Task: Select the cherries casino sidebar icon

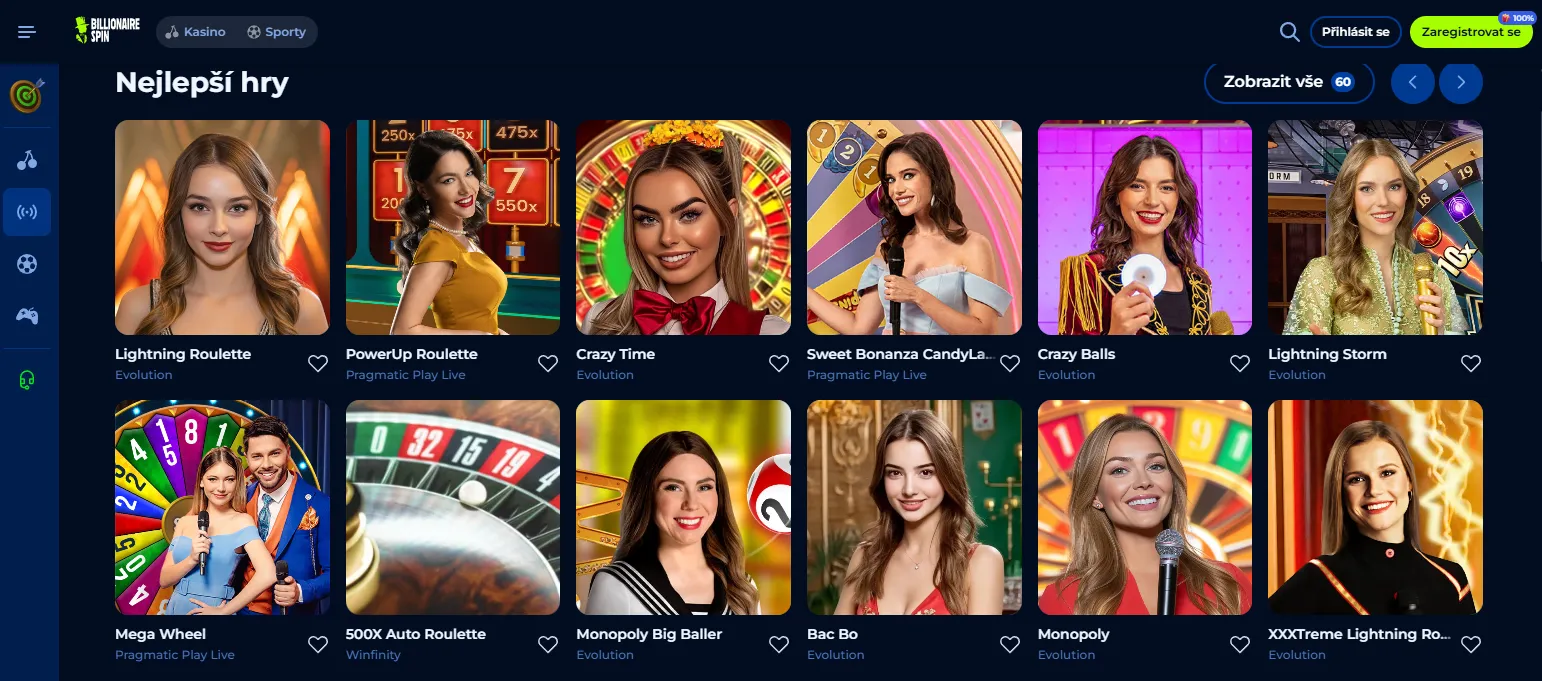Action: (x=27, y=159)
